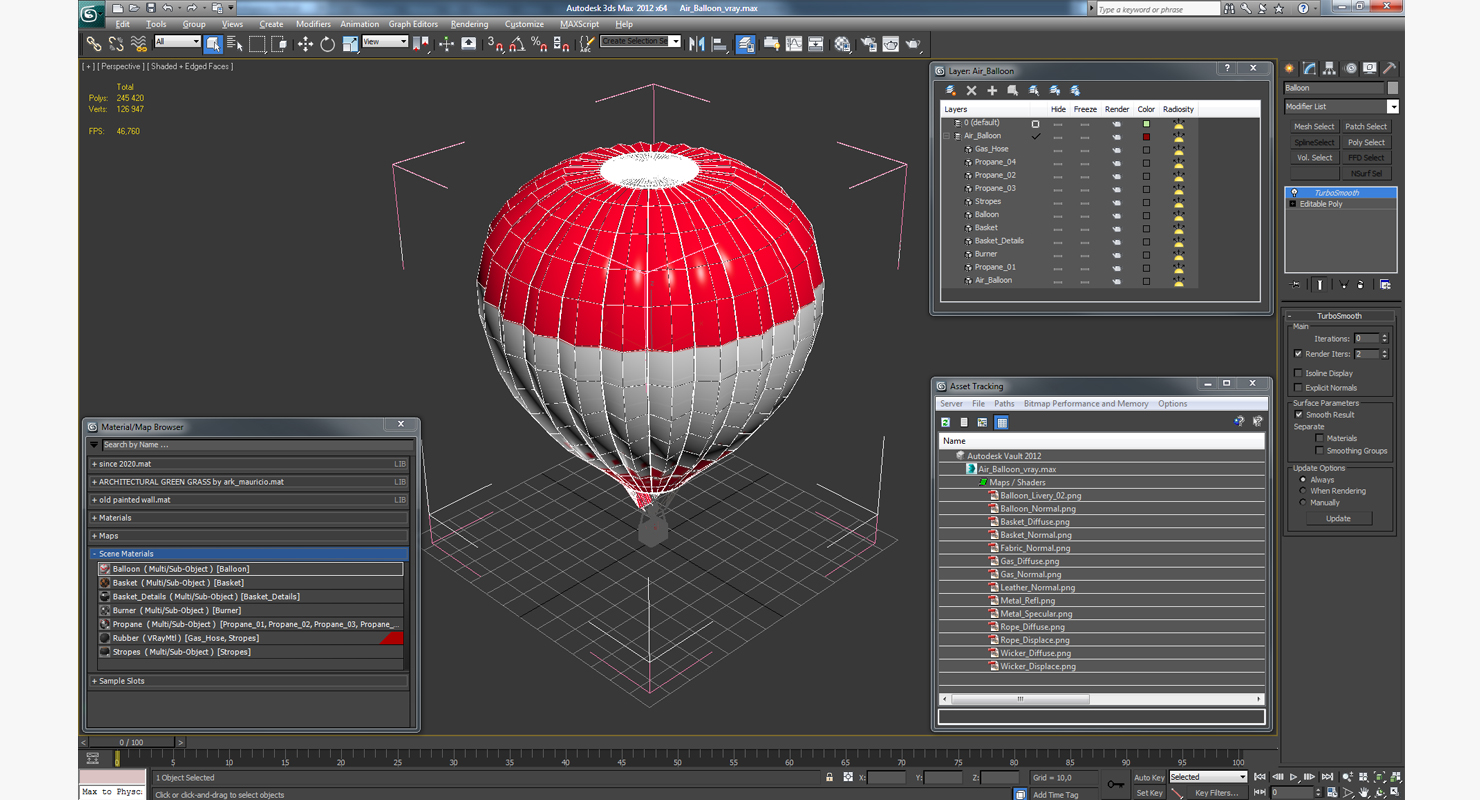Click Configure Modifier Sets icon
This screenshot has height=800, width=1480.
[x=1385, y=285]
